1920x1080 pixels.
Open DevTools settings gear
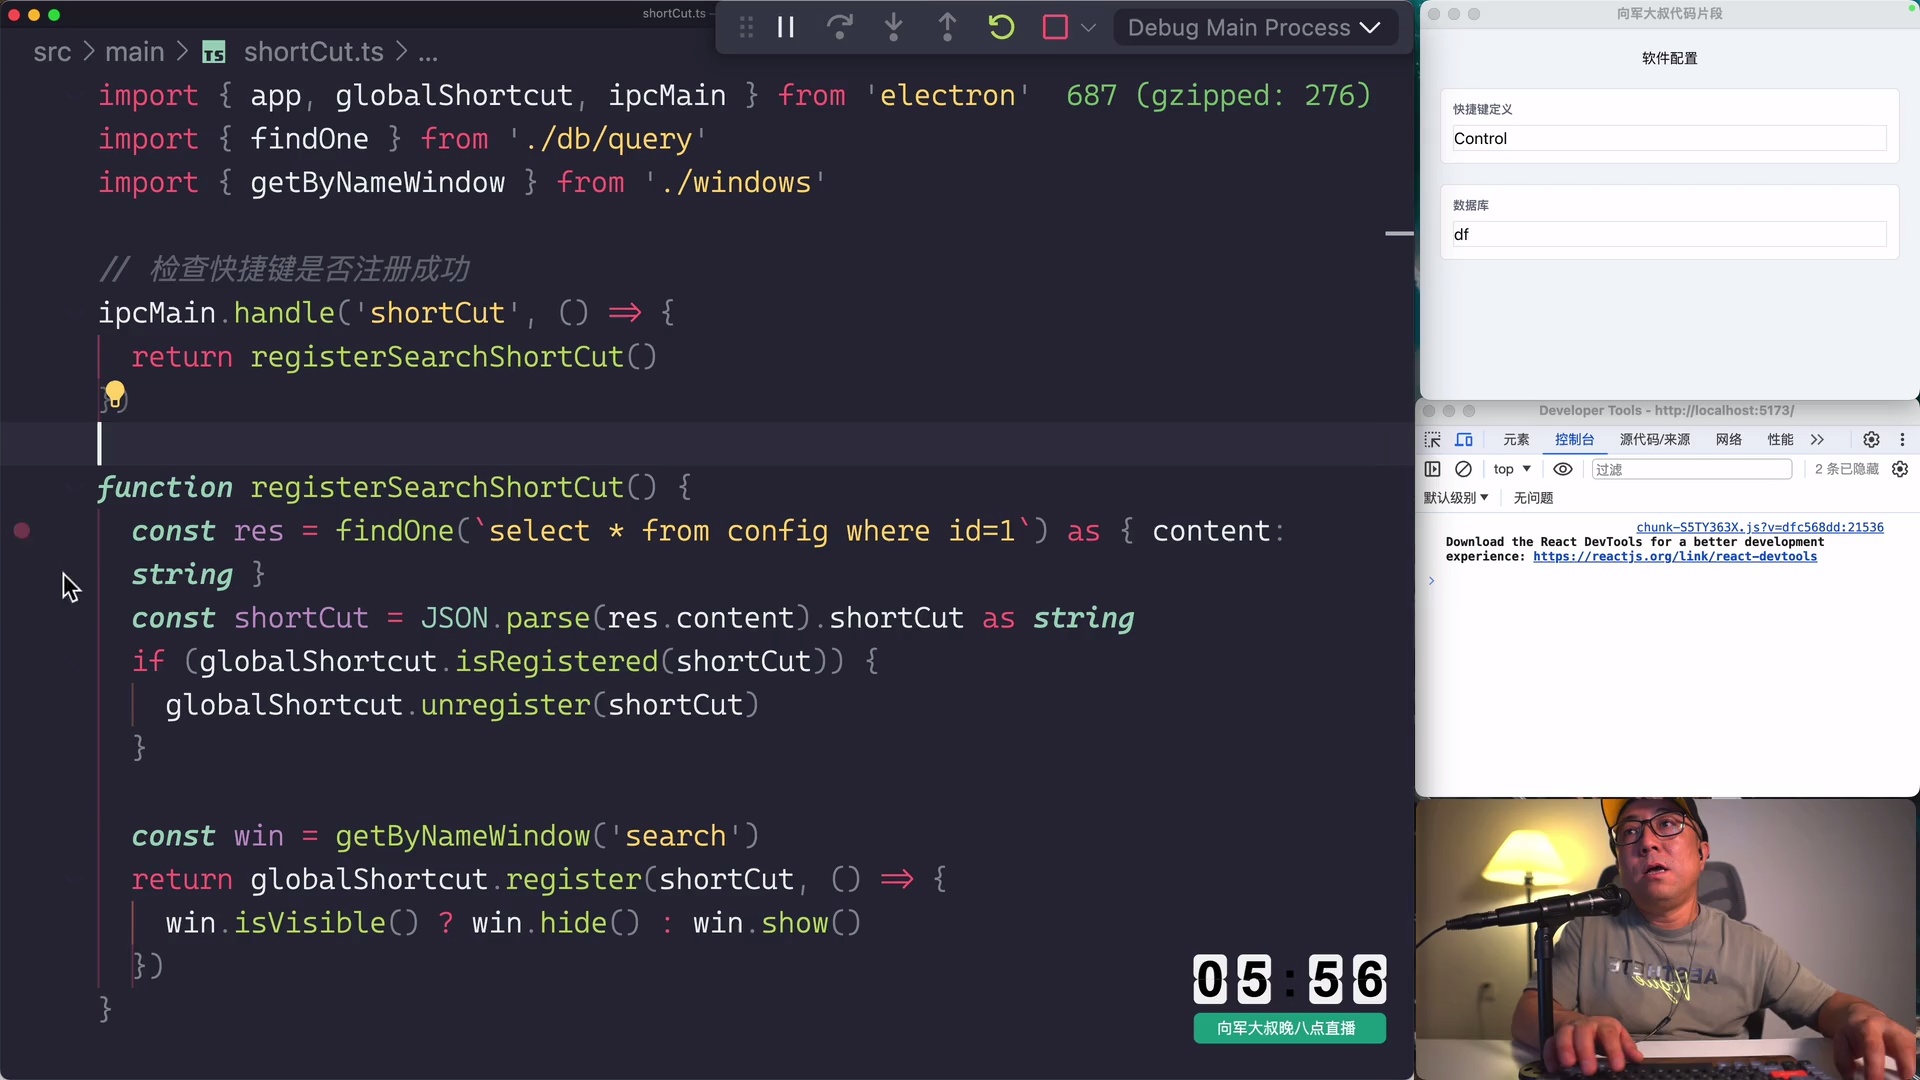coord(1871,439)
